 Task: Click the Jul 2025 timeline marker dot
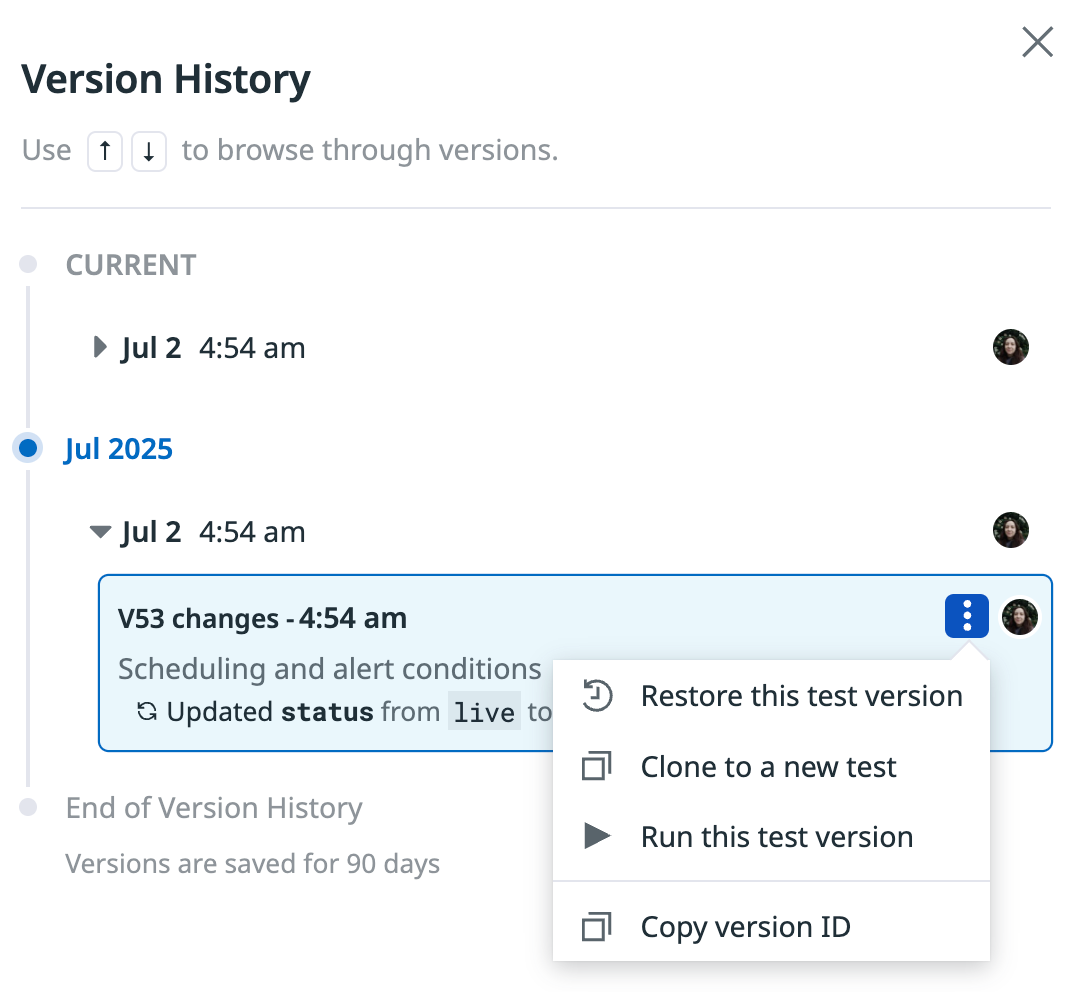pos(28,448)
